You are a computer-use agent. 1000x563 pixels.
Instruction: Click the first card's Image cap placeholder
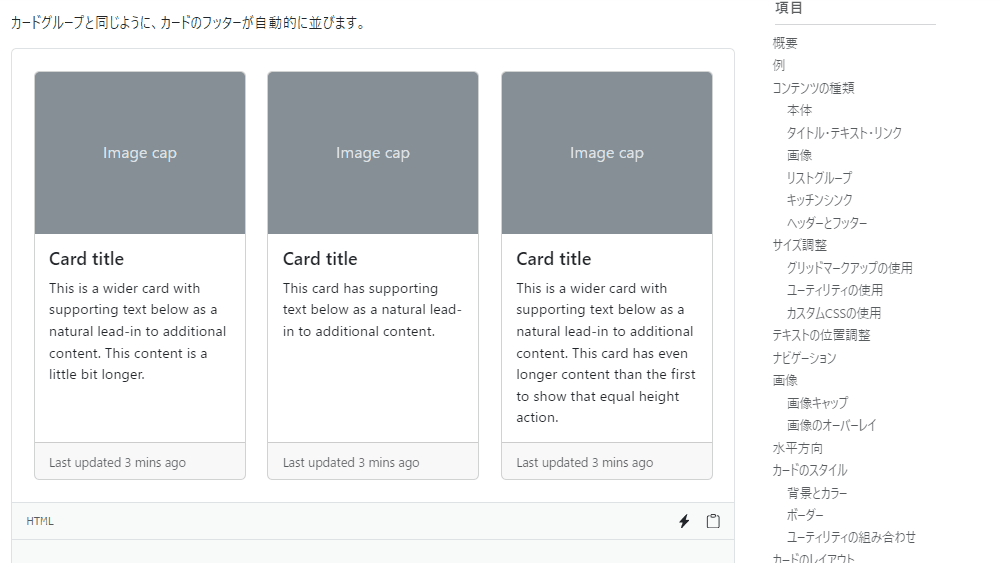pos(140,153)
